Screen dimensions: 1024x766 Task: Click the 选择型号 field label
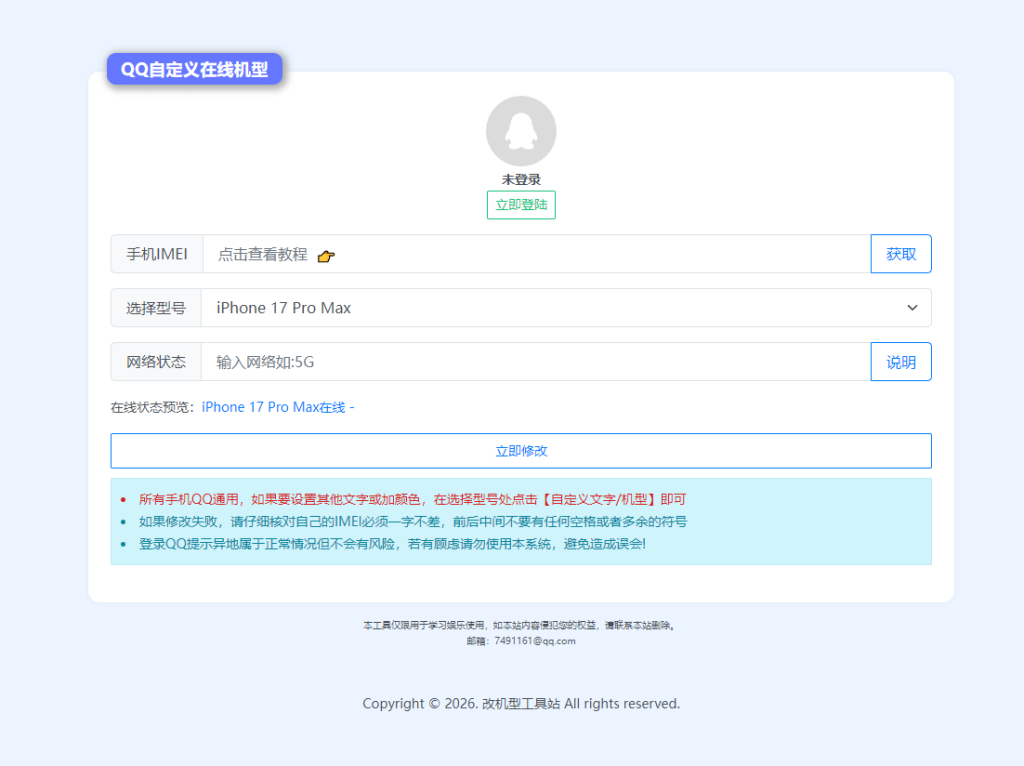pyautogui.click(x=156, y=308)
